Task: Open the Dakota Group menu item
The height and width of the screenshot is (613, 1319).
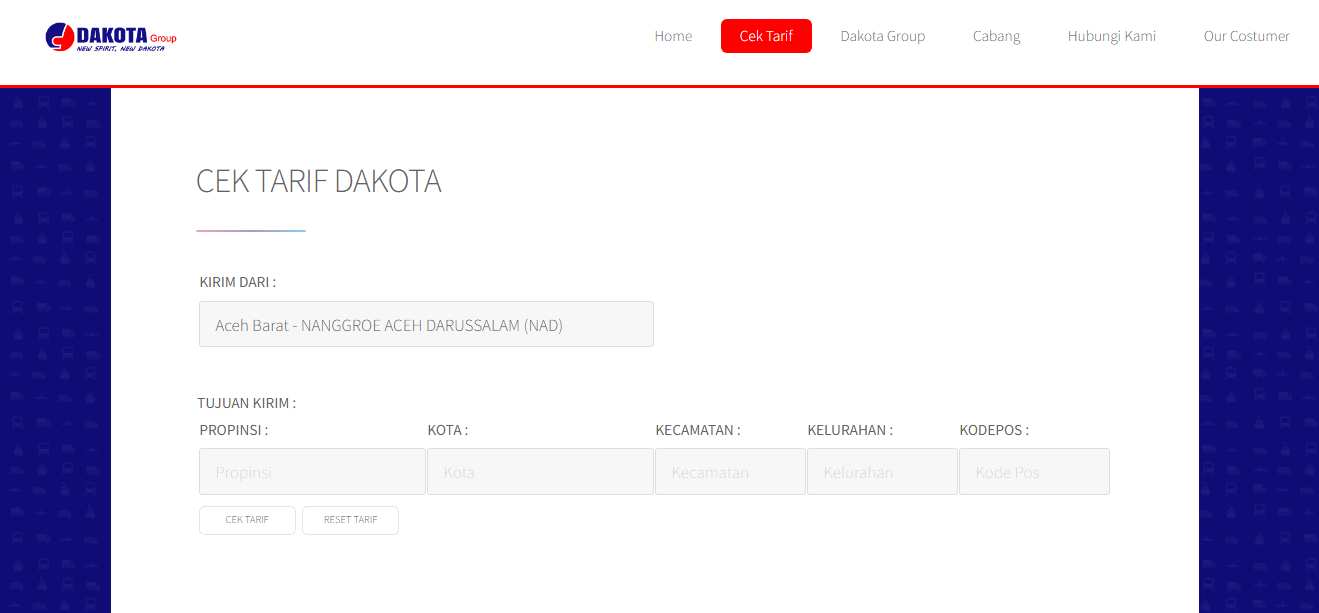Action: (882, 36)
